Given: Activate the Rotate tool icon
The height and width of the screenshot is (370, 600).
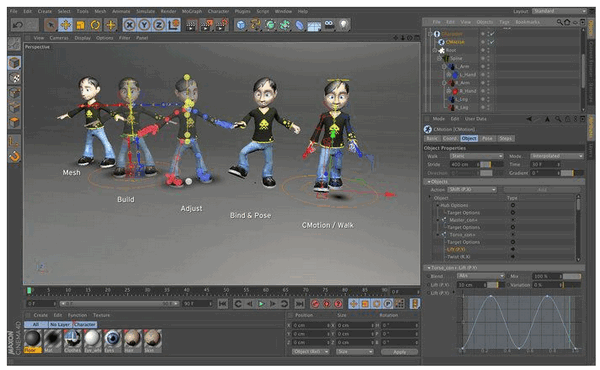Looking at the screenshot, I should 95,25.
